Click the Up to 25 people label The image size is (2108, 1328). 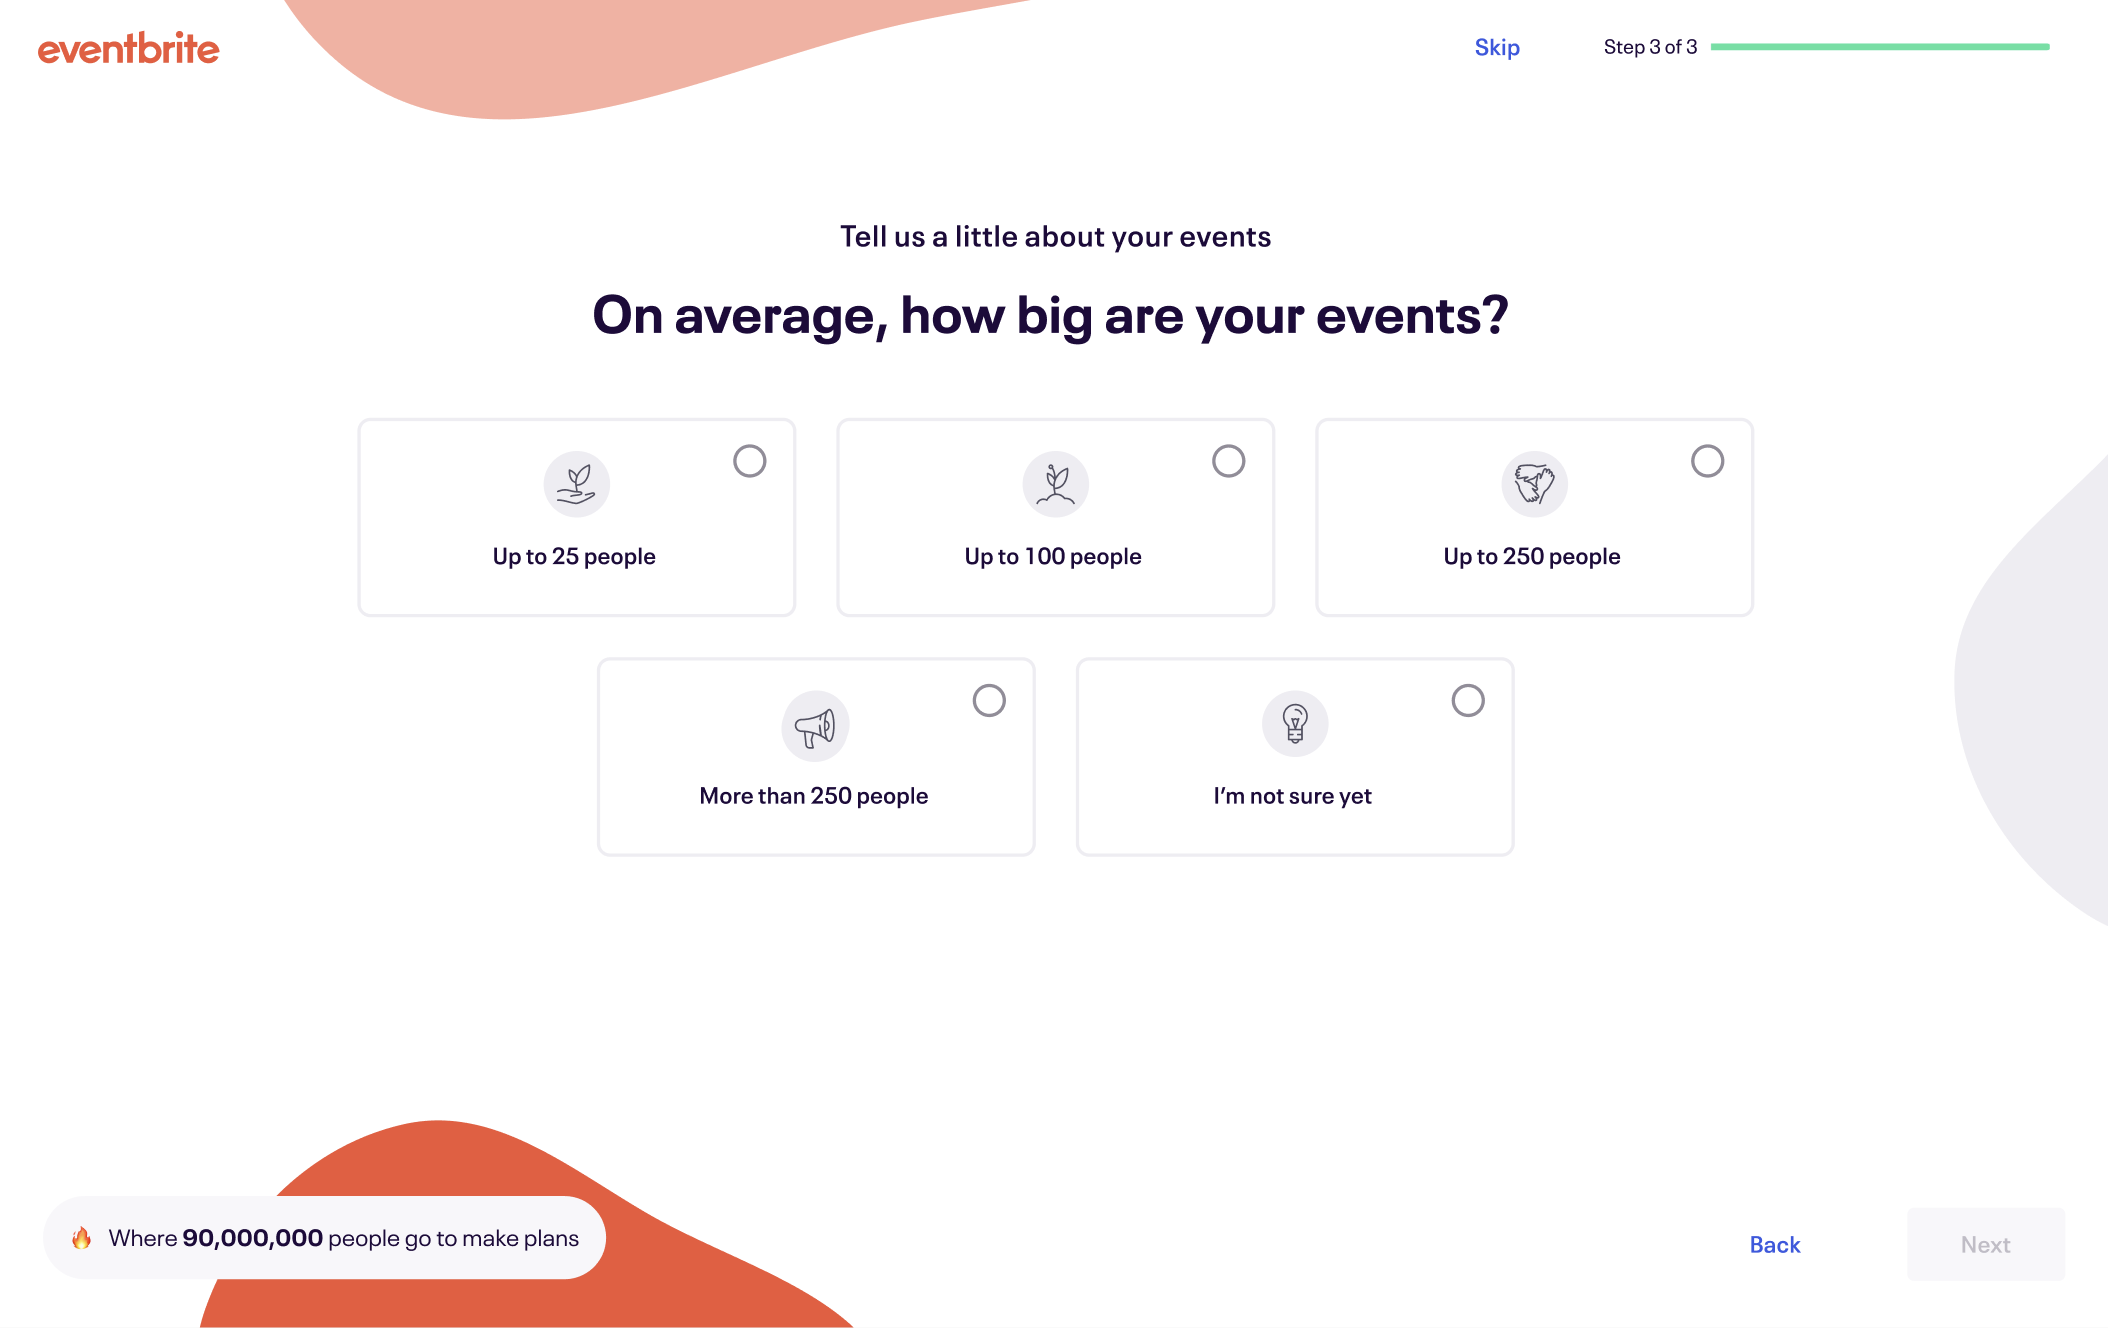574,557
